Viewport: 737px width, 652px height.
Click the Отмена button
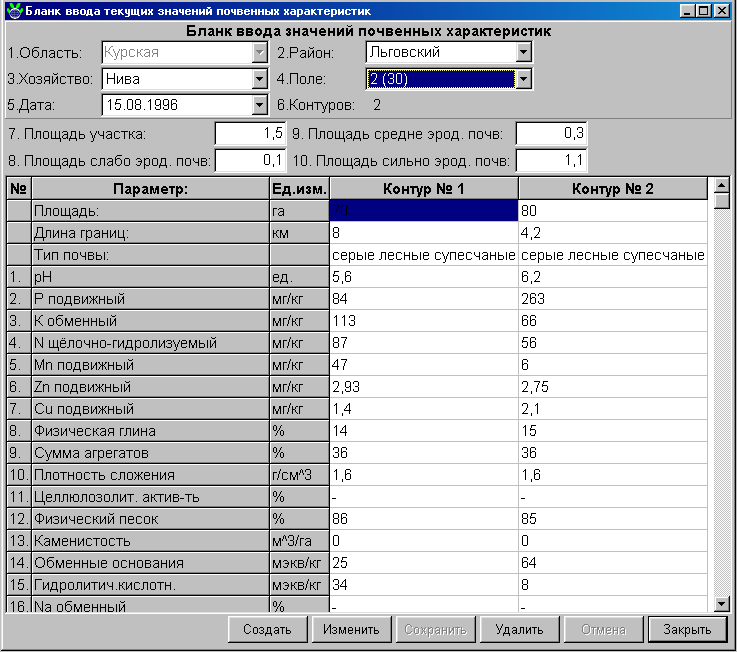(604, 629)
